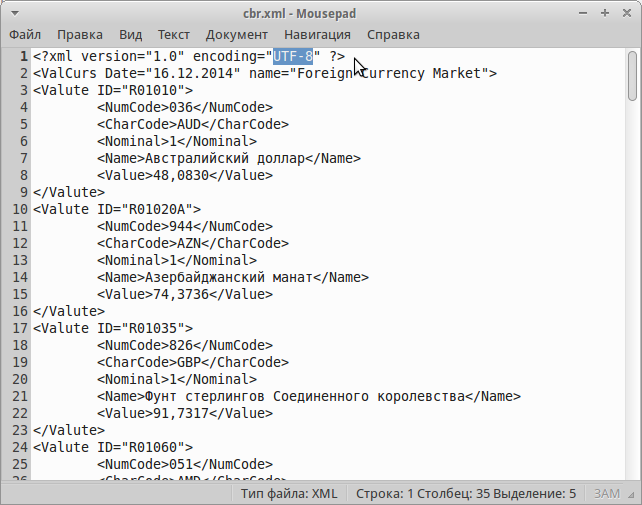Screen dimensions: 642x505
Task: Click the selected UTF-8 text
Action: click(293, 56)
